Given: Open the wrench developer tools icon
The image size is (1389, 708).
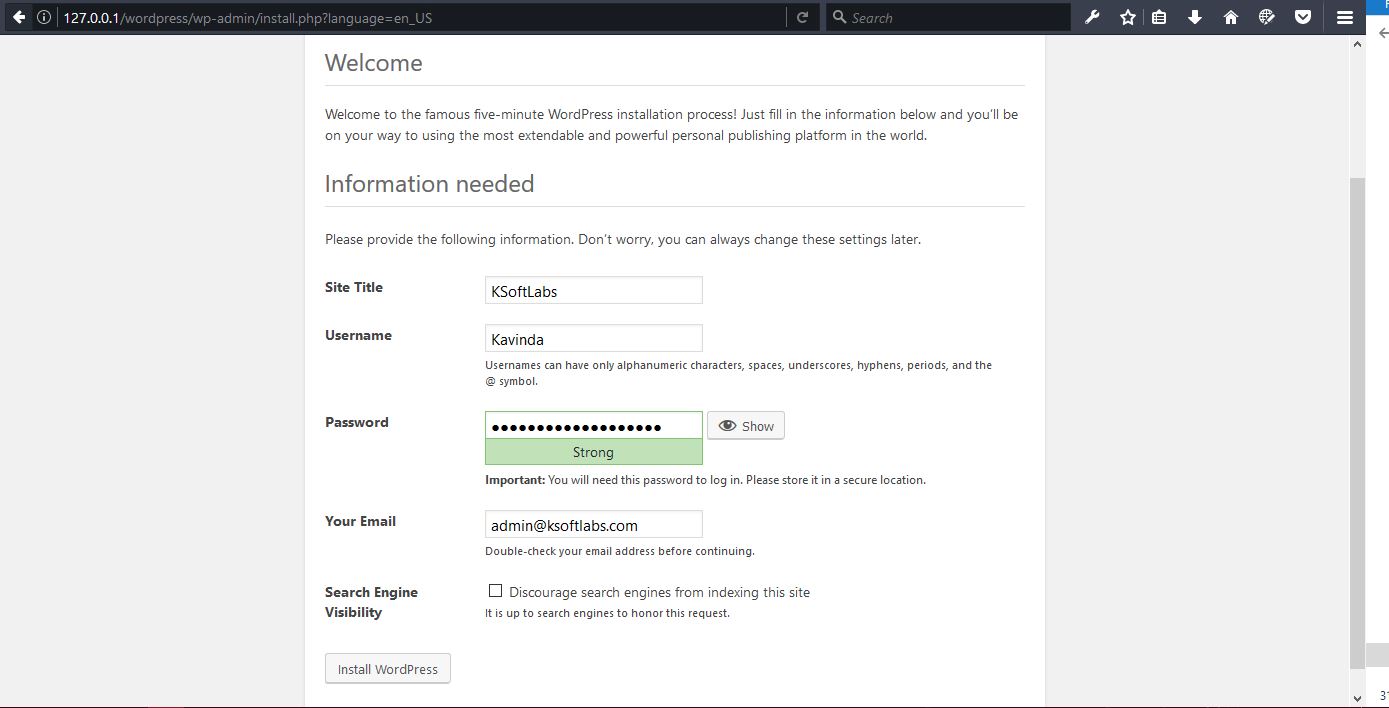Looking at the screenshot, I should [x=1092, y=17].
